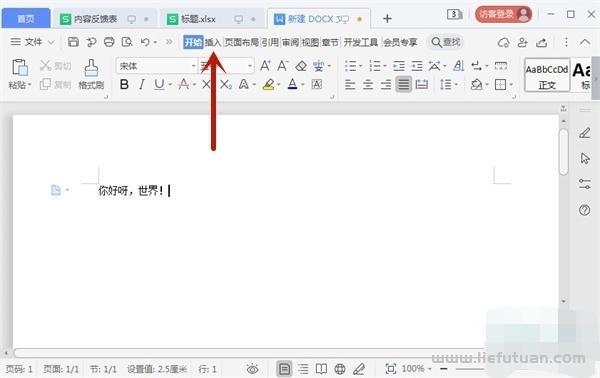
Task: Apply subscript formatting
Action: pyautogui.click(x=226, y=84)
